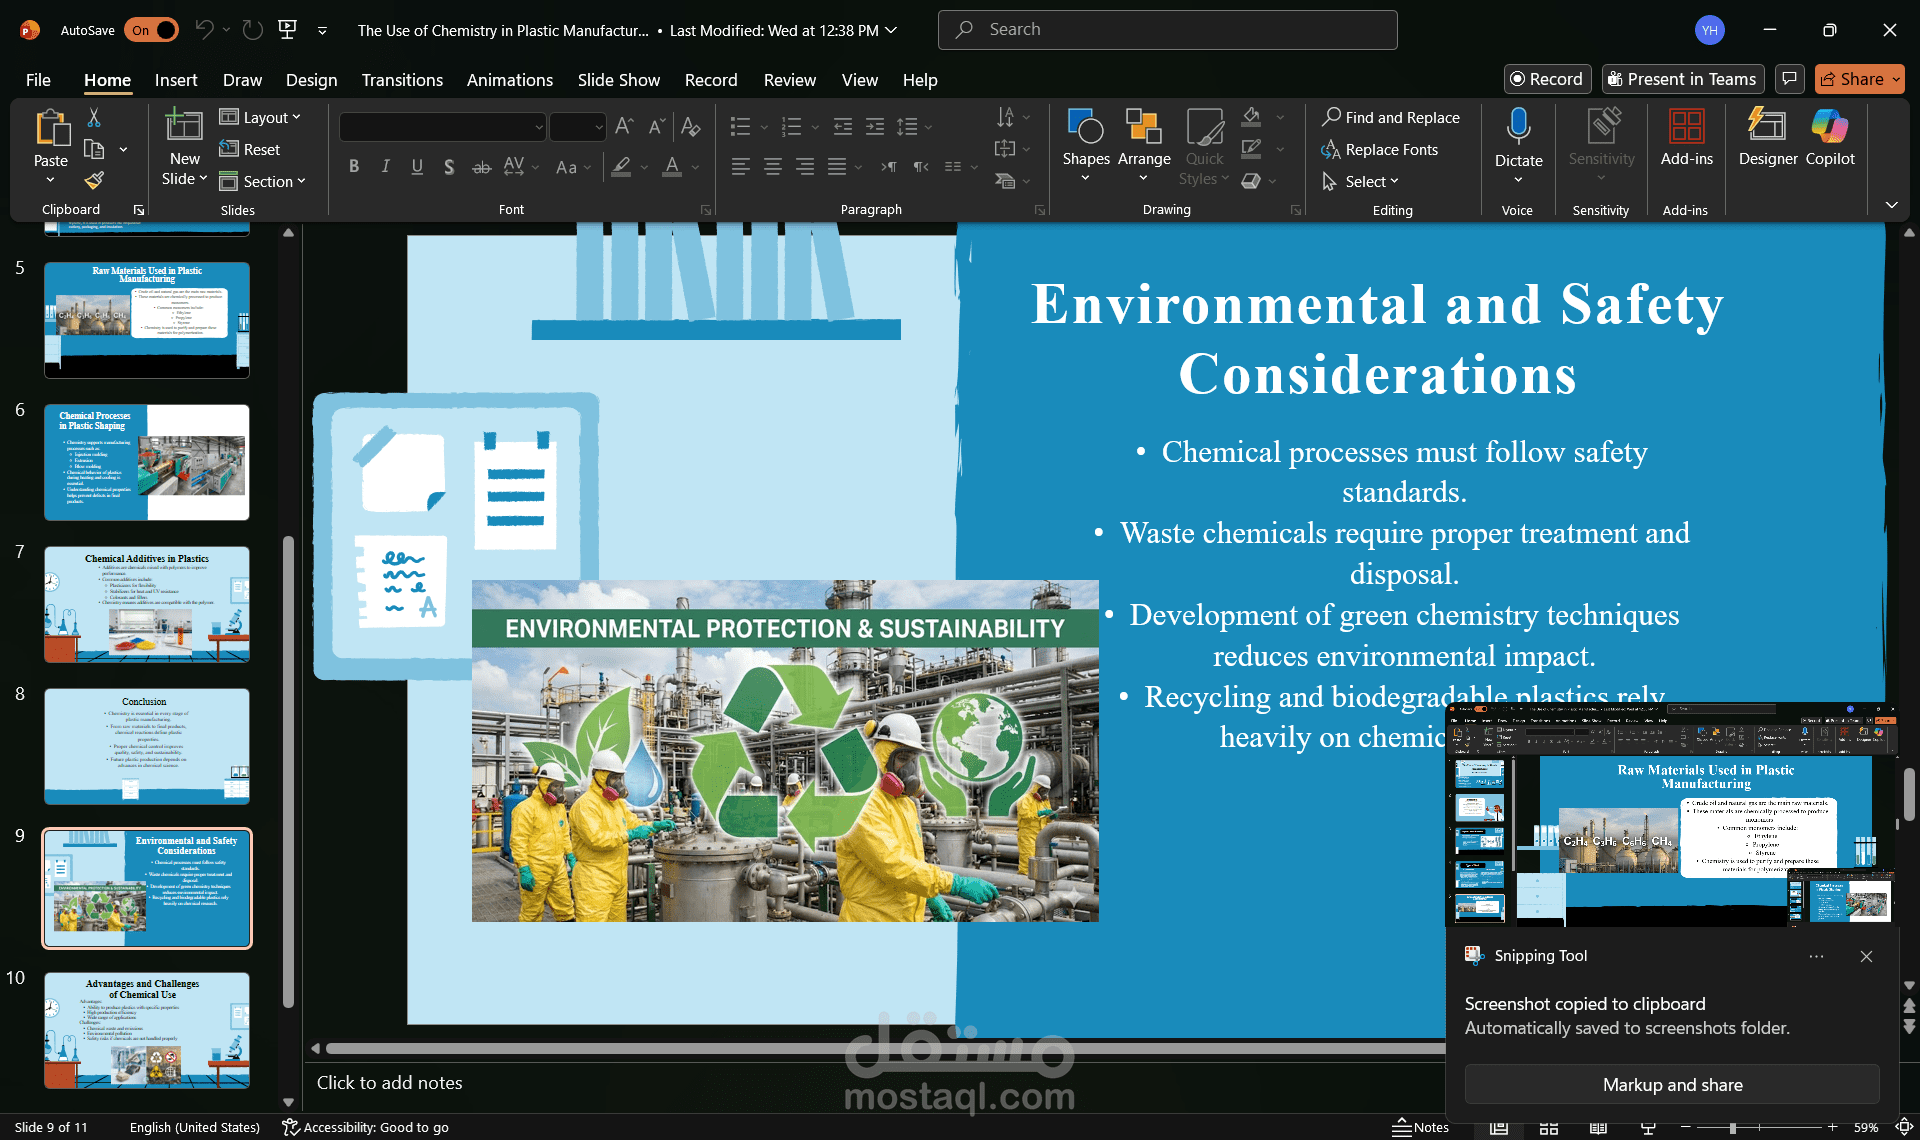Apply text shadow formatting
This screenshot has width=1920, height=1140.
tap(449, 167)
